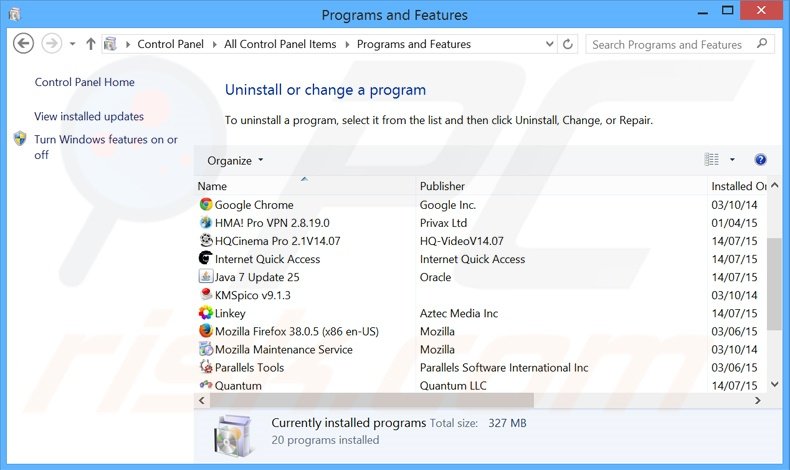Expand chevron after Control Panel breadcrumb

(x=214, y=44)
